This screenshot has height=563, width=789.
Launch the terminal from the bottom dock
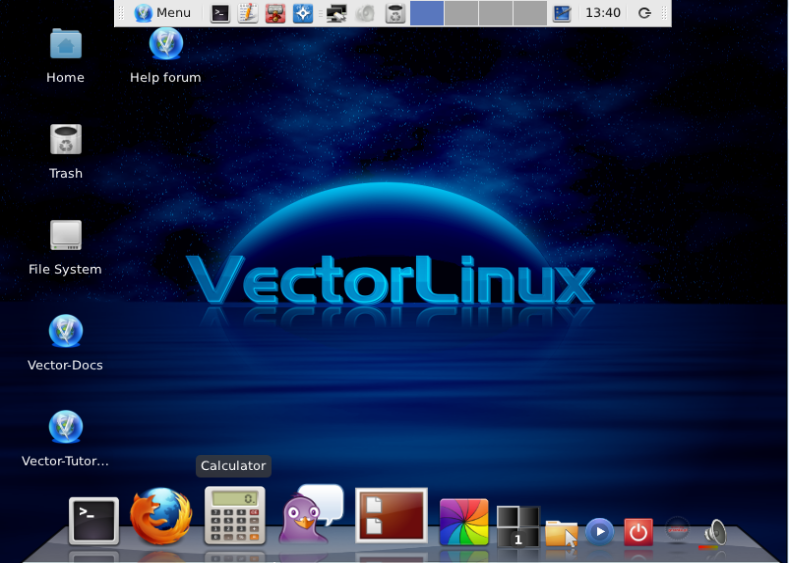(x=94, y=521)
